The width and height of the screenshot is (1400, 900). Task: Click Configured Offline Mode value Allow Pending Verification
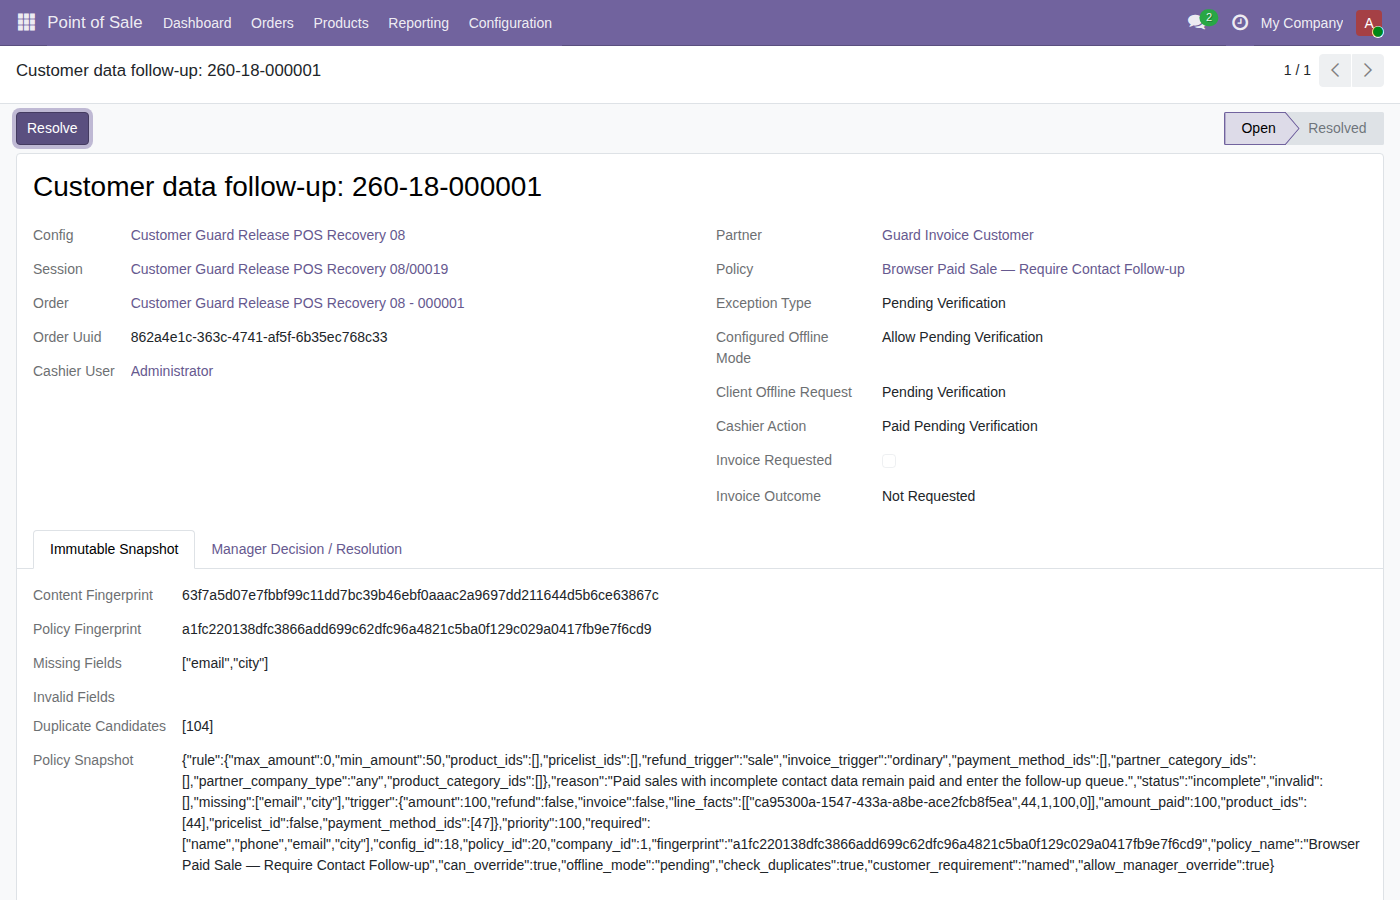(x=962, y=337)
